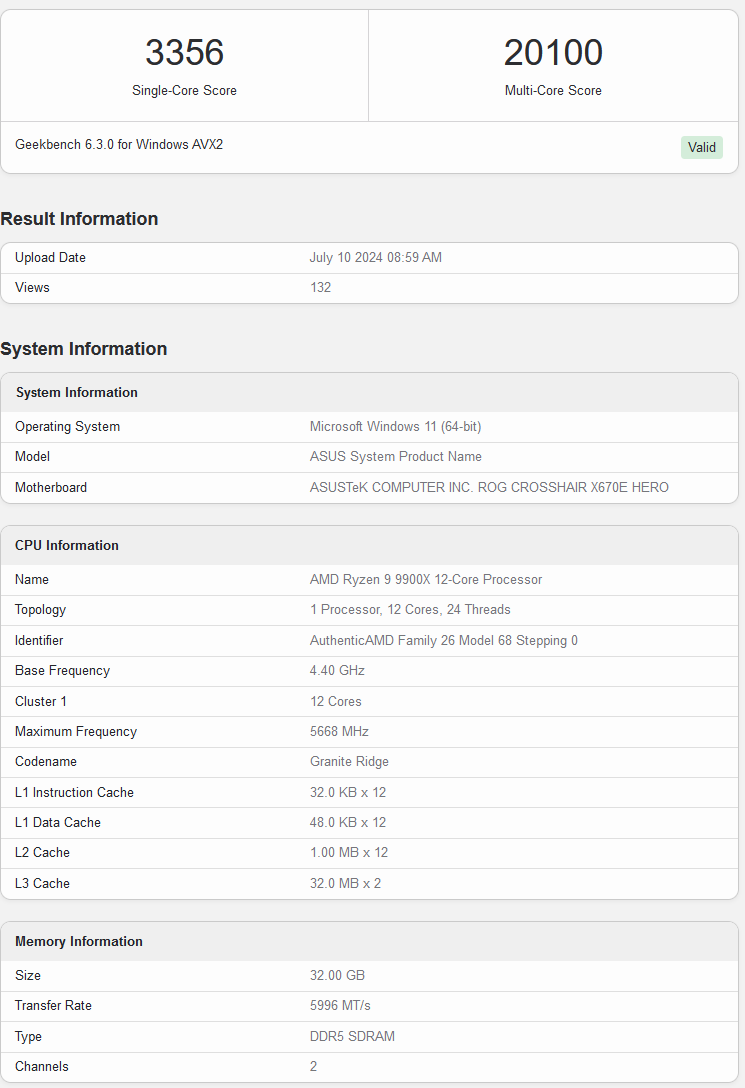Select AuthenticAMD Family 26 Model 68 identifier
Image resolution: width=745 pixels, height=1088 pixels.
443,640
